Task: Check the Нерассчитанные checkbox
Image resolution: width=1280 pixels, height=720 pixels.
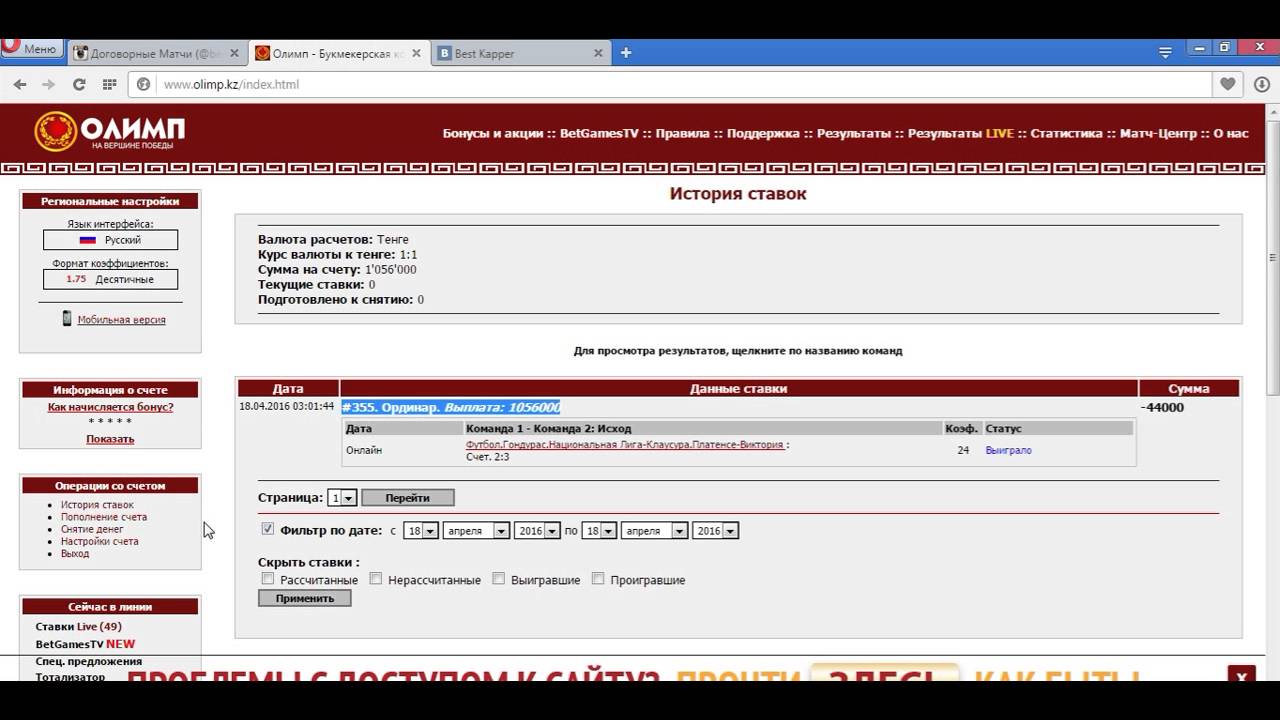Action: [x=376, y=579]
